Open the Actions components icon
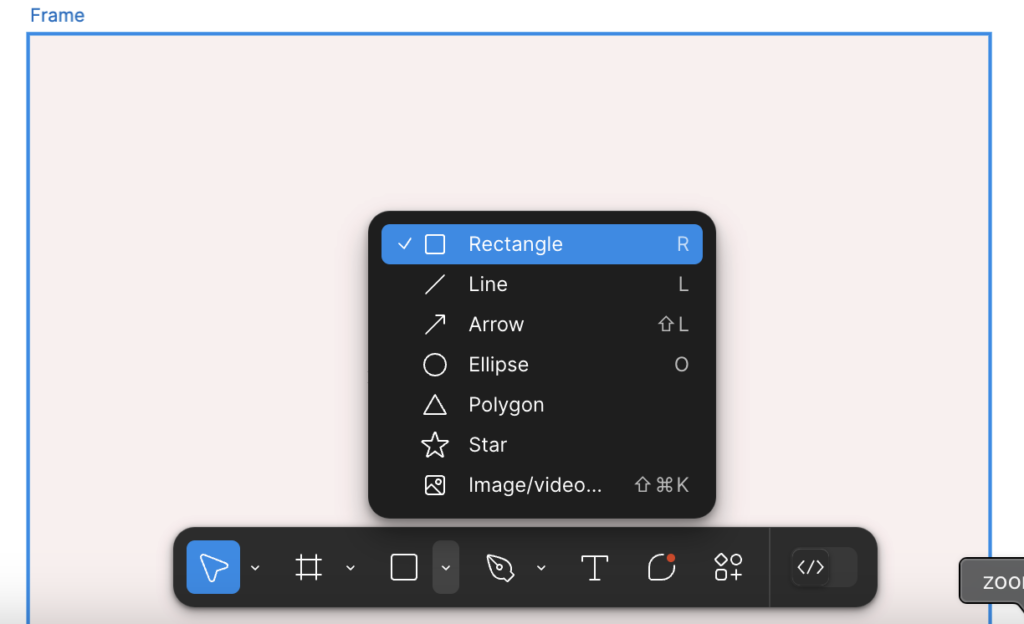Screen dimensions: 1024x624 point(728,567)
